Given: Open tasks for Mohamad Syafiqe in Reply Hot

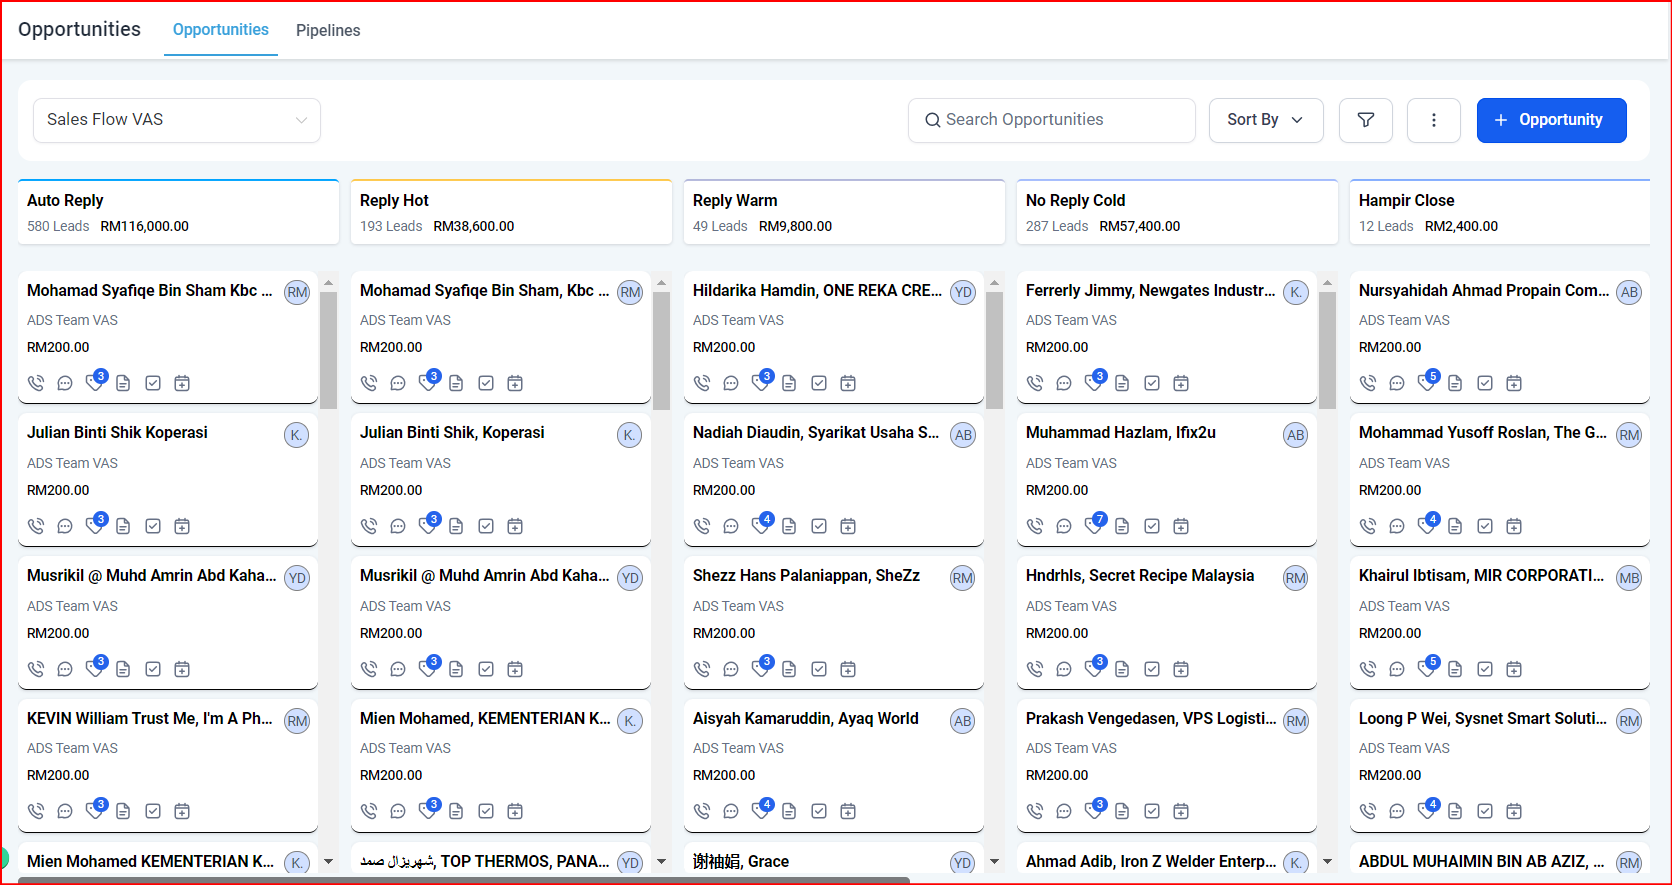Looking at the screenshot, I should click(486, 383).
